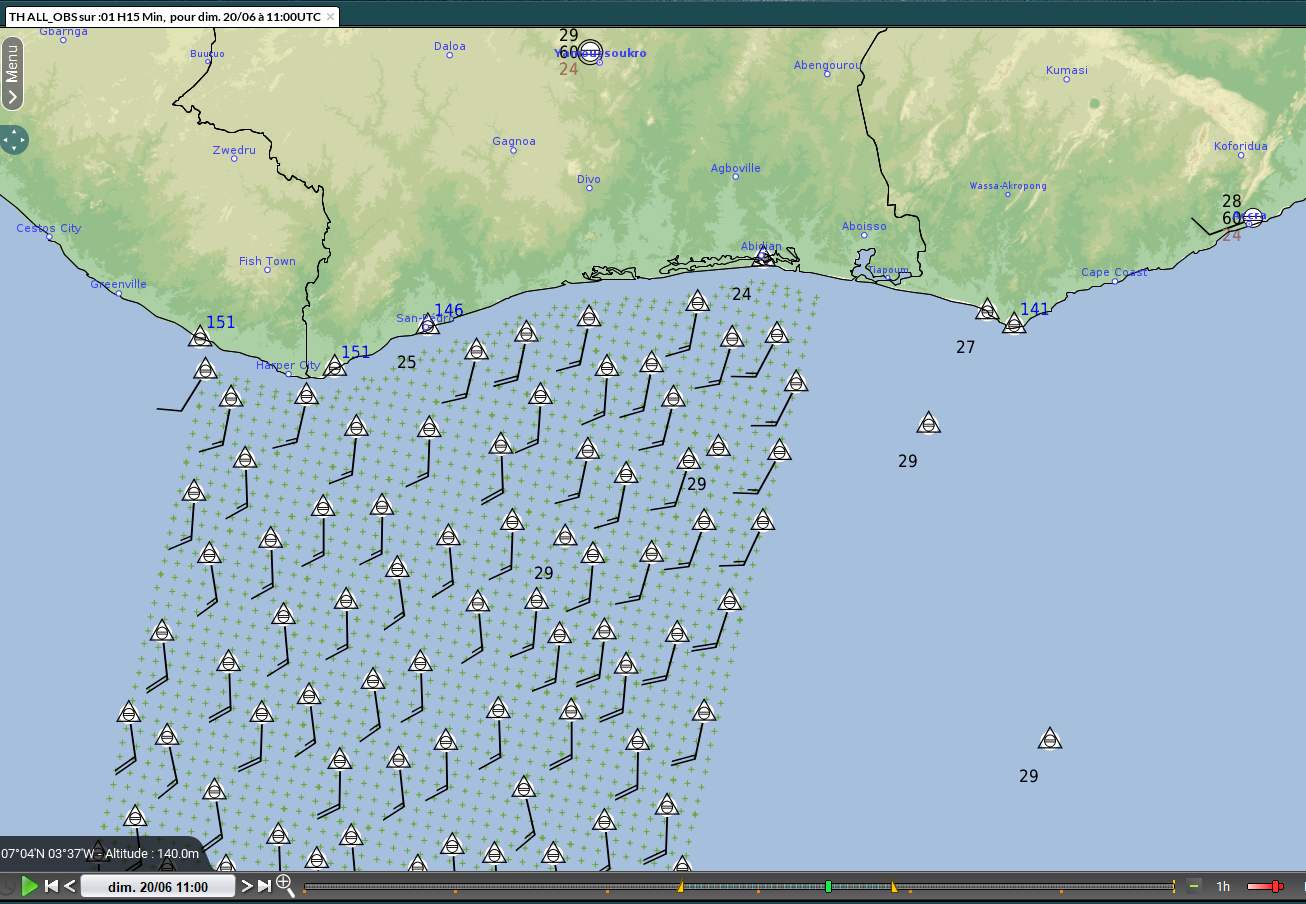1306x904 pixels.
Task: Click the blue 141 value near Cape Coast
Action: [1035, 310]
